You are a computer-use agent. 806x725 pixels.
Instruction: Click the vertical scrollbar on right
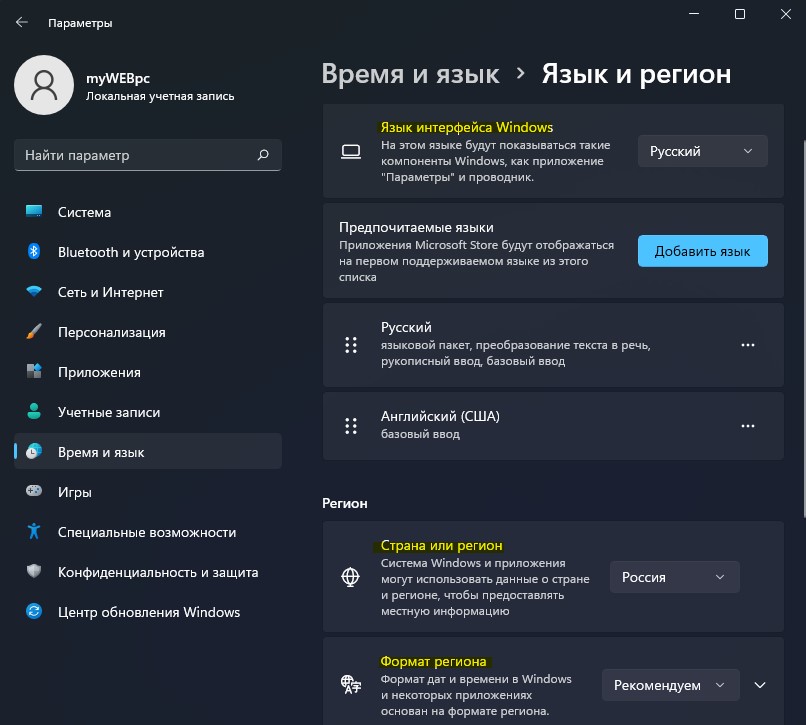(x=803, y=329)
